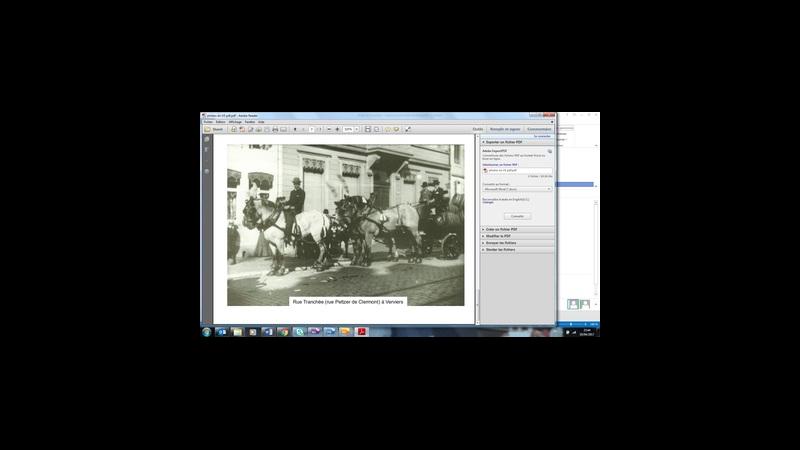
Task: Switch to read mode icon
Action: tap(408, 130)
